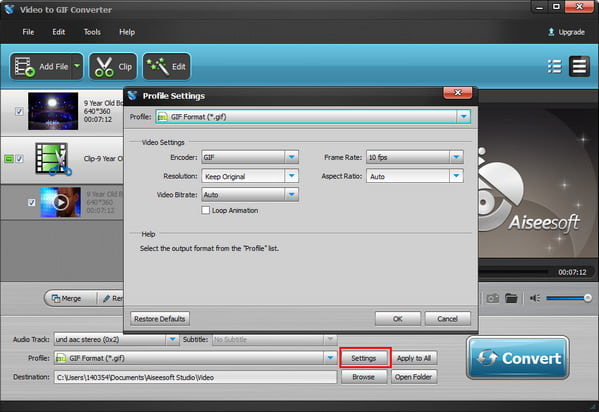Take a snapshot with the camera icon
This screenshot has height=412, width=599.
[x=493, y=298]
